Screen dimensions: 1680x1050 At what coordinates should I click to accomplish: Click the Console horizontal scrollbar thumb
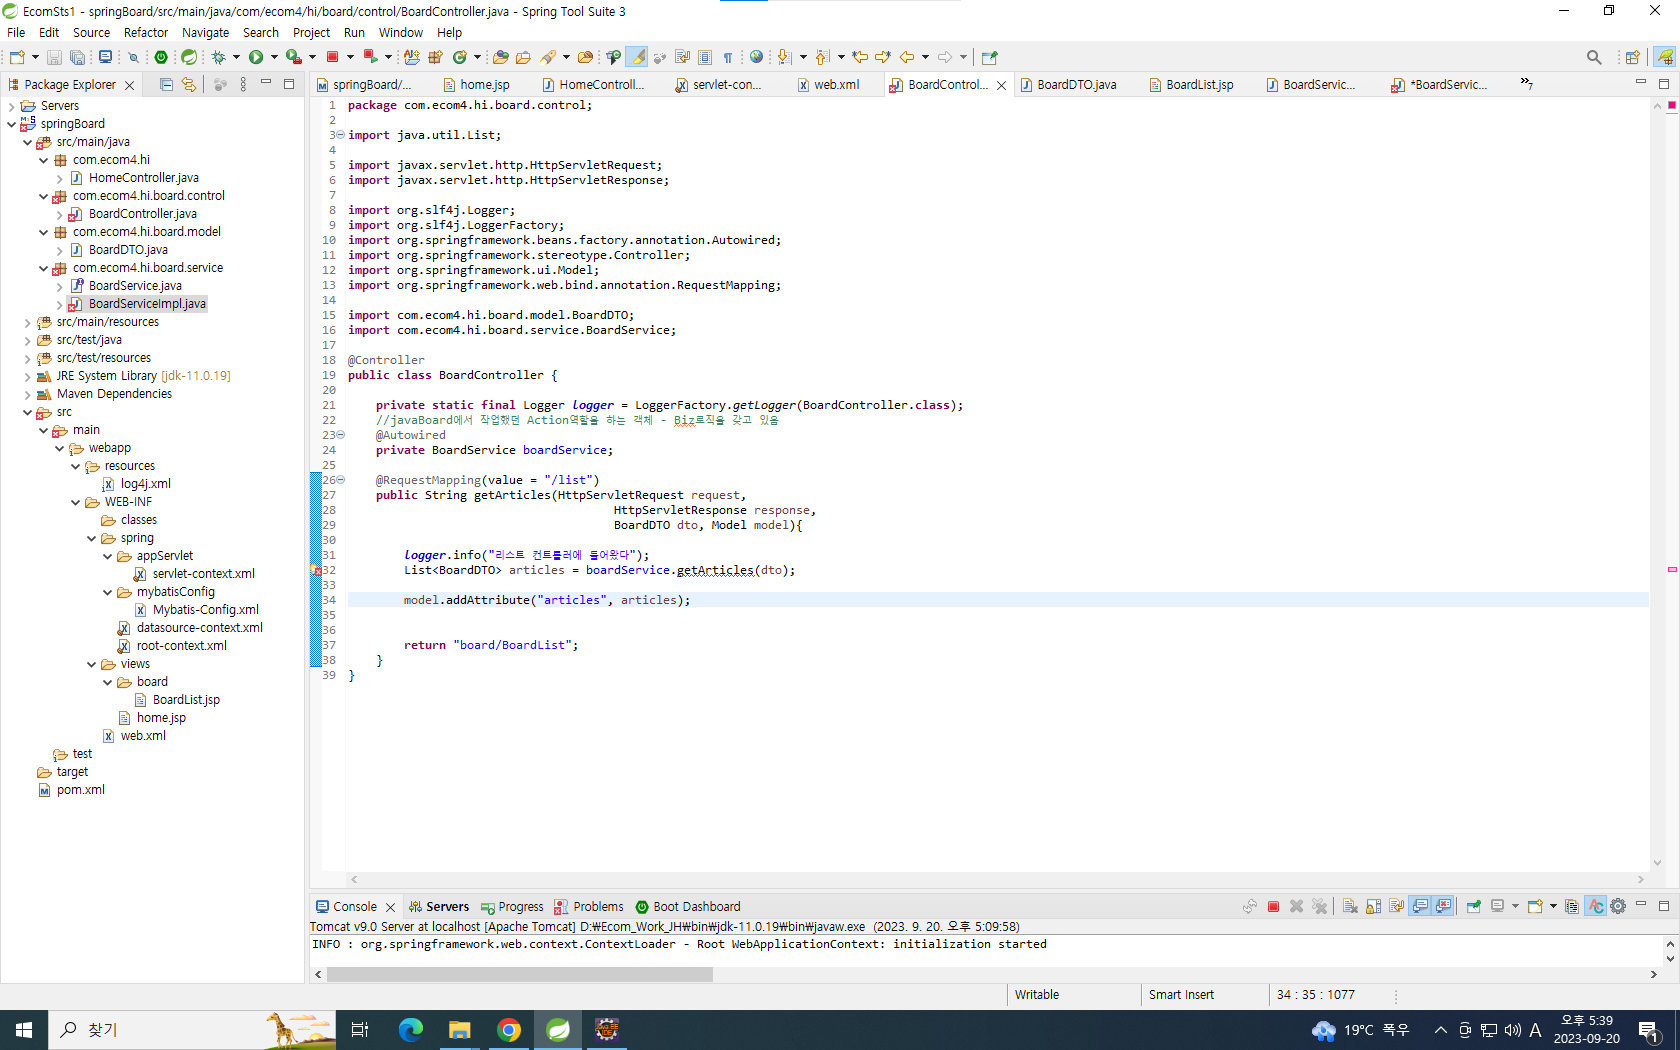pos(519,974)
